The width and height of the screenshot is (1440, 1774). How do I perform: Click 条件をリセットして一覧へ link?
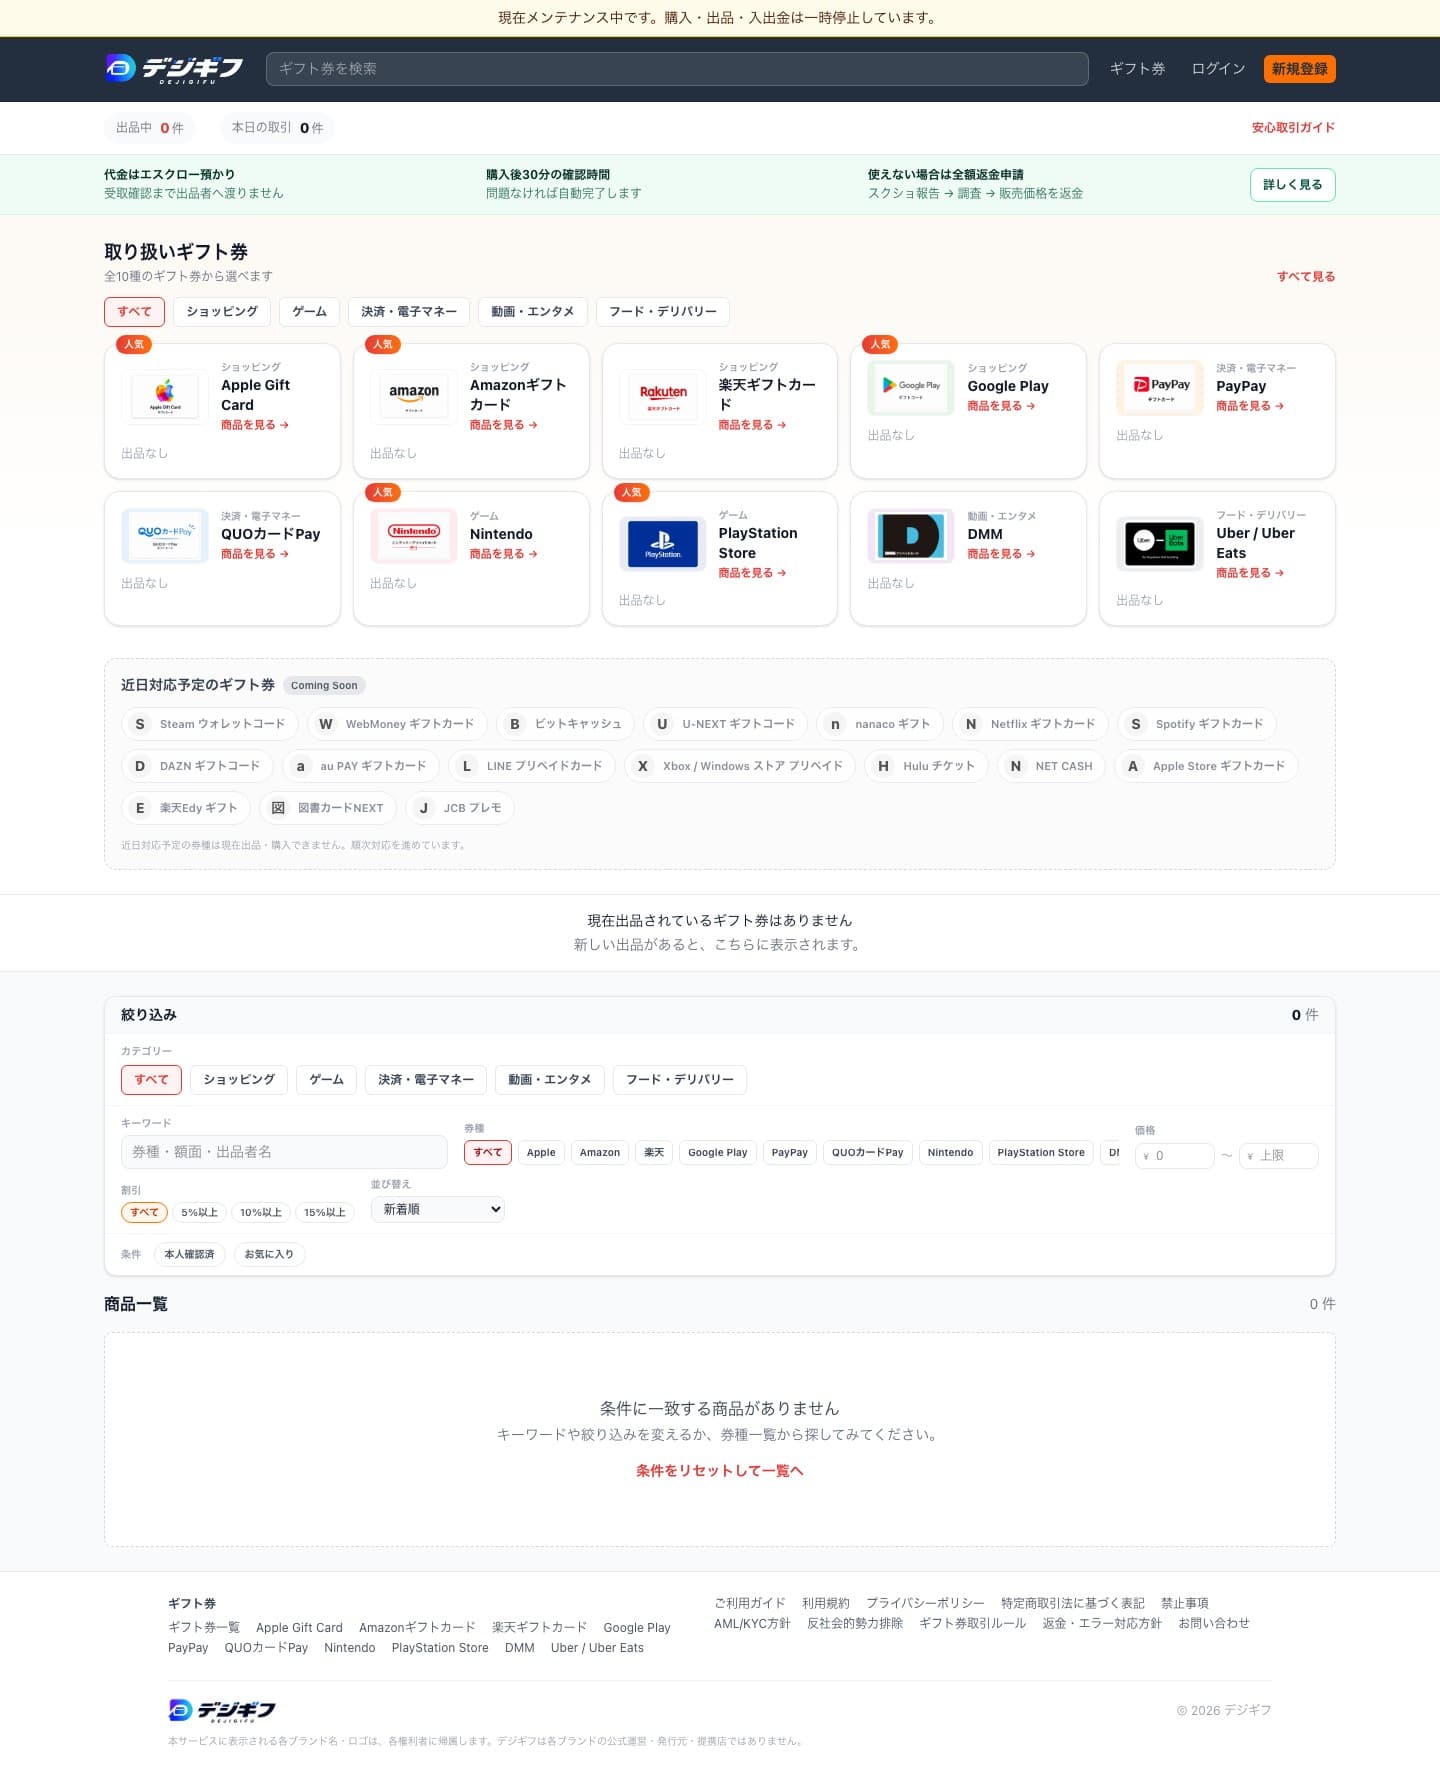[720, 1471]
